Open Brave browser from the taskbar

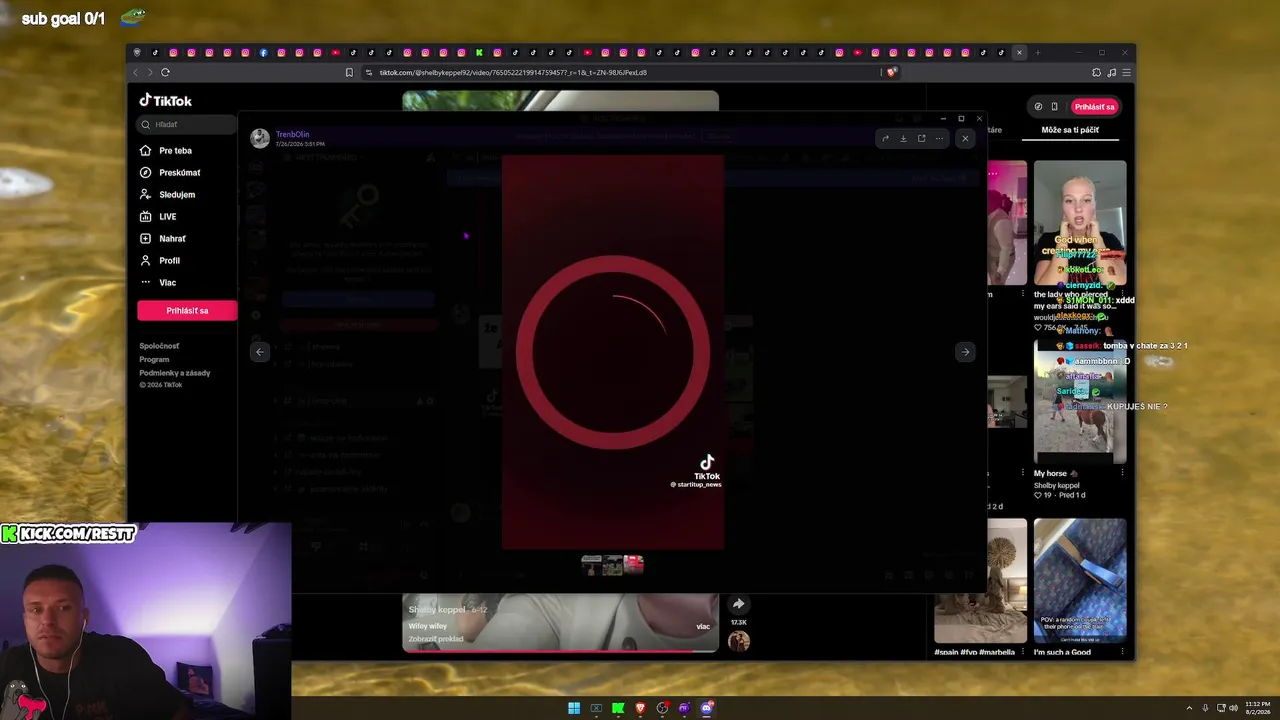point(640,708)
